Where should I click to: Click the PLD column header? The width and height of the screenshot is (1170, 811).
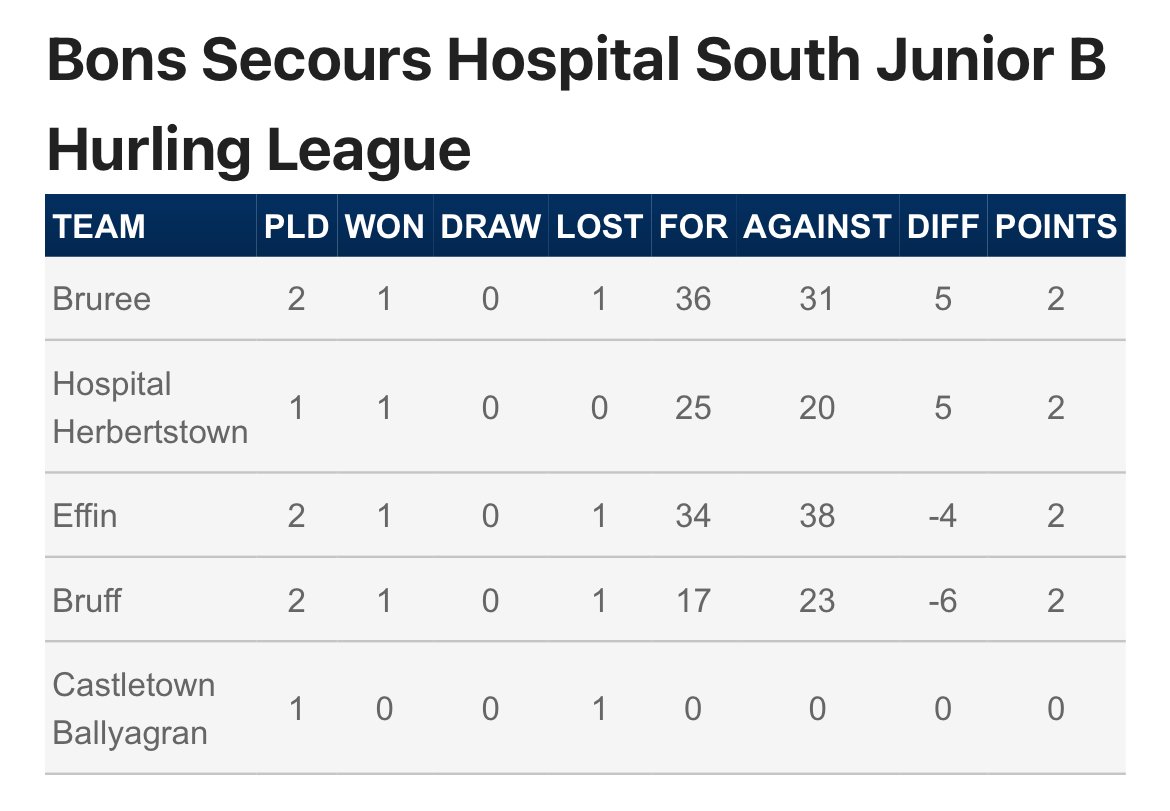pos(296,226)
